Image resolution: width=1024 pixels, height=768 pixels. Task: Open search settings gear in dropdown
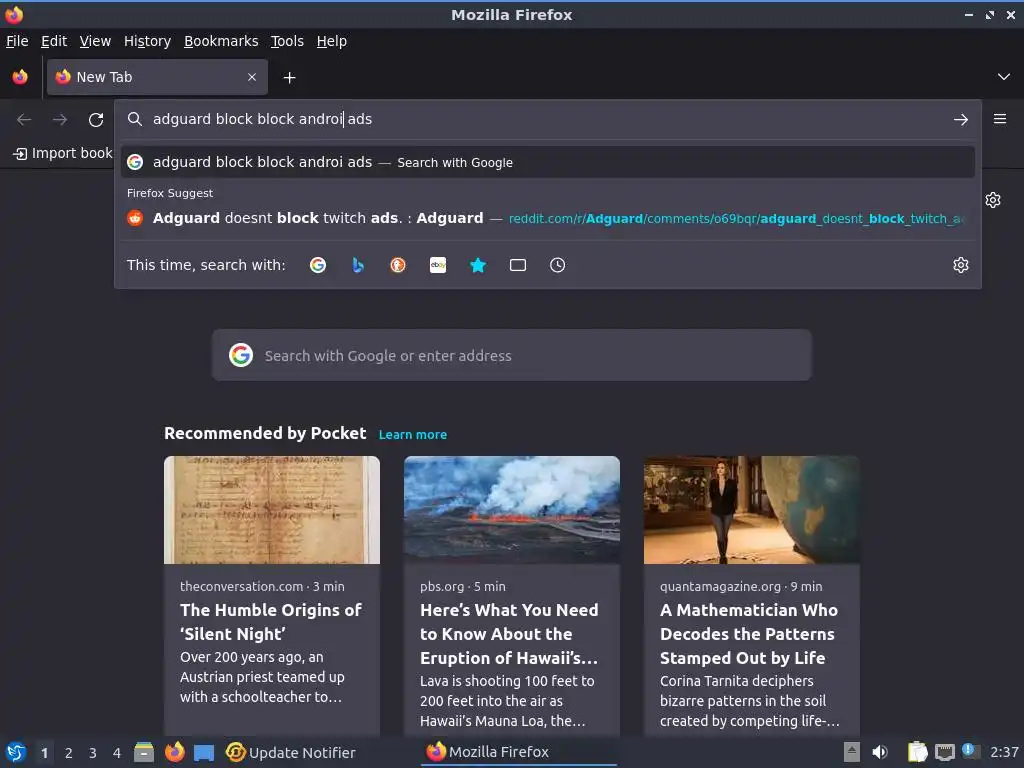(x=960, y=265)
